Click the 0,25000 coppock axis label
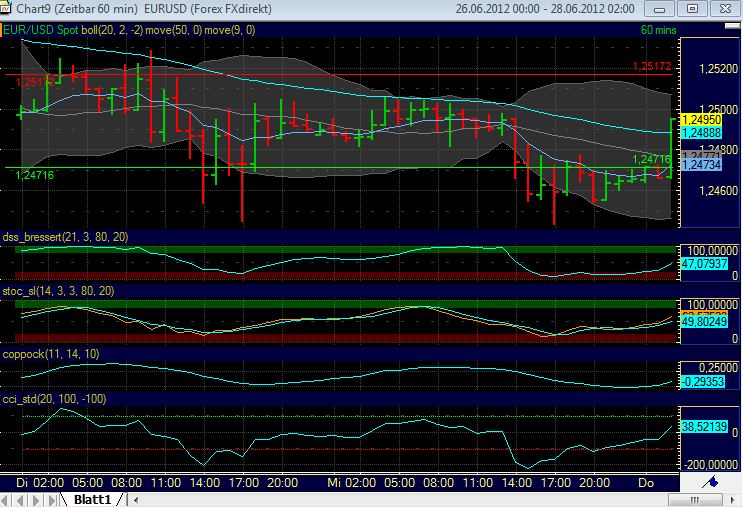 718,368
